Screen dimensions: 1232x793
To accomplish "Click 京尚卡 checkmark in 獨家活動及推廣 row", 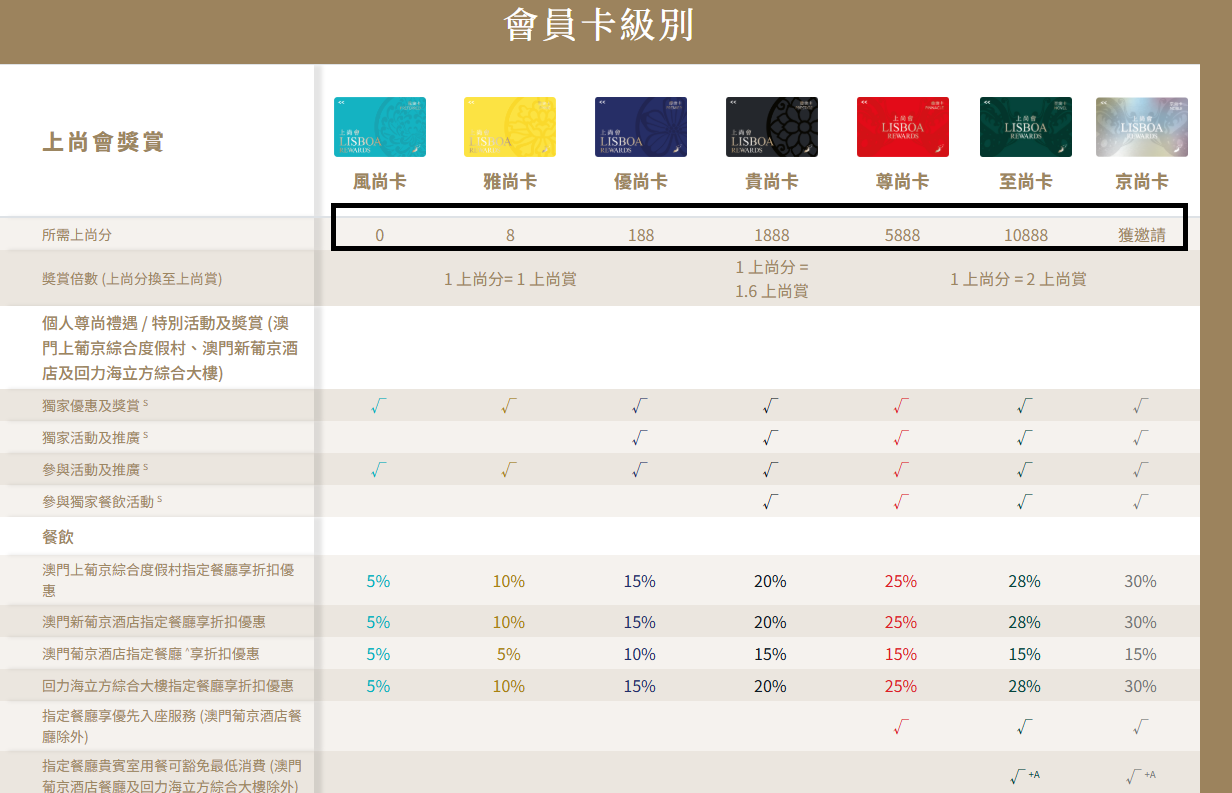I will pos(1141,438).
